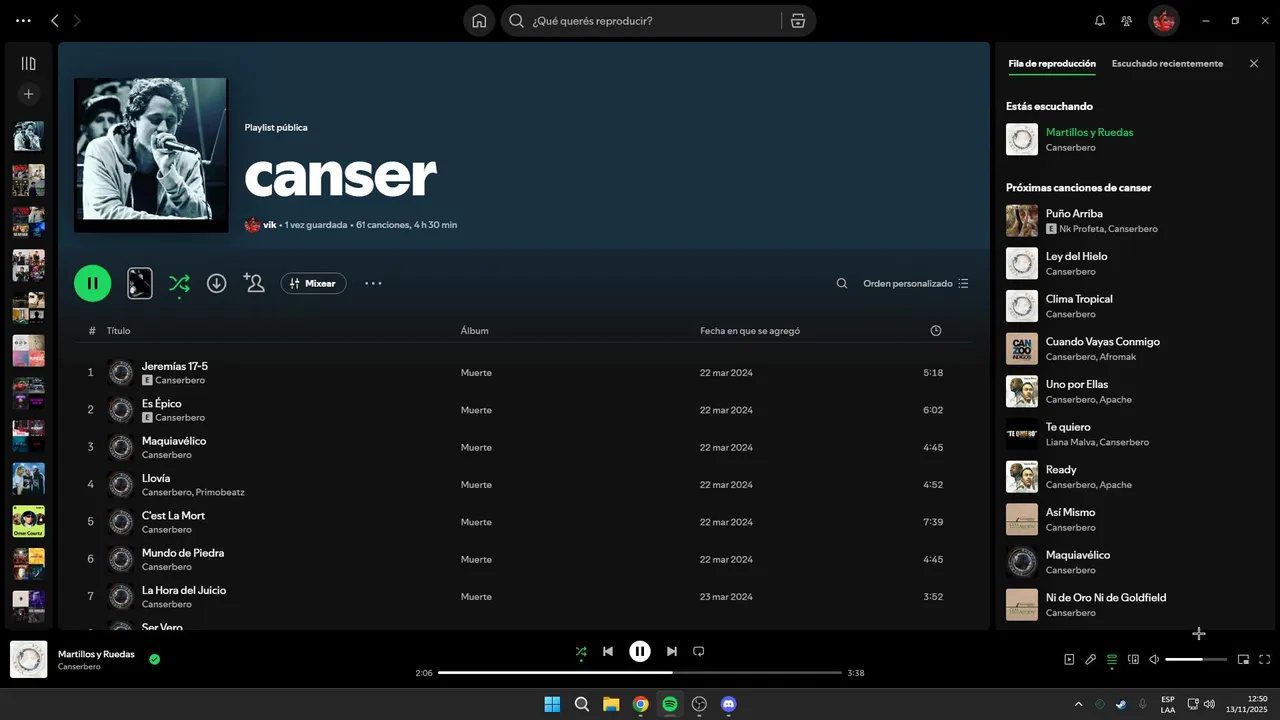Open Canserbero artist link in player bar
The width and height of the screenshot is (1280, 720).
[79, 667]
